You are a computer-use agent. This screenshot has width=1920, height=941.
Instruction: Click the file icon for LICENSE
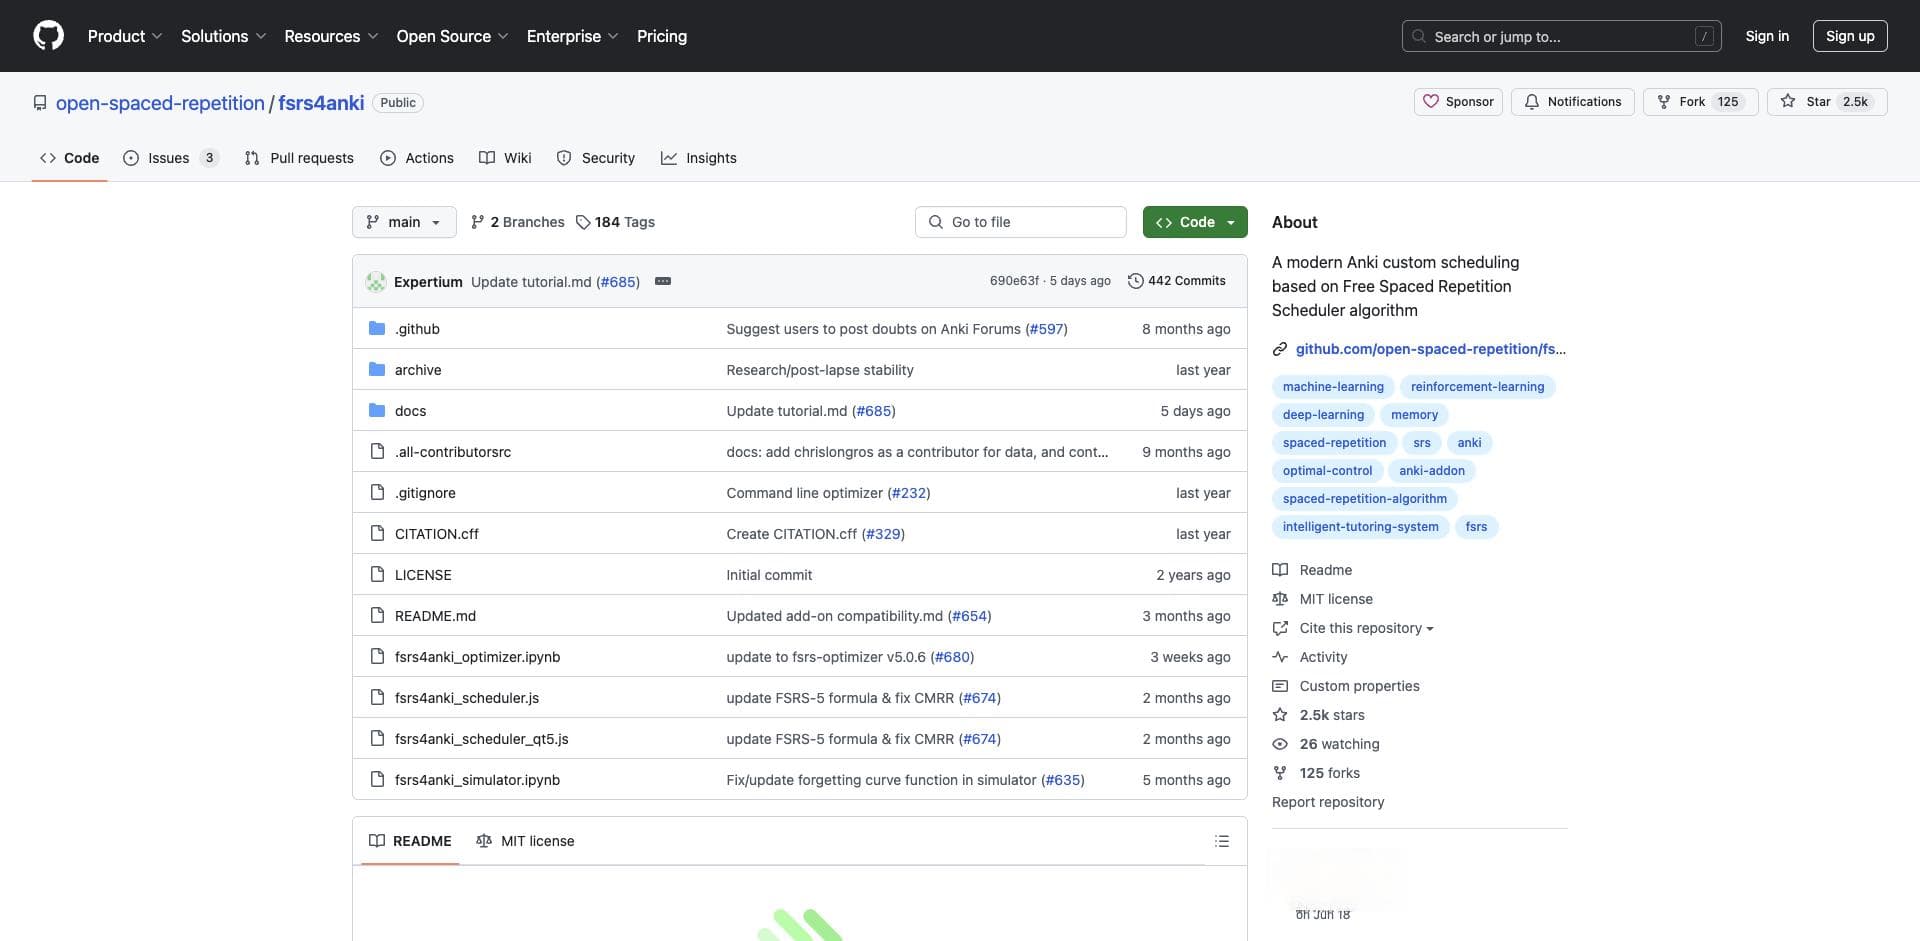coord(377,575)
